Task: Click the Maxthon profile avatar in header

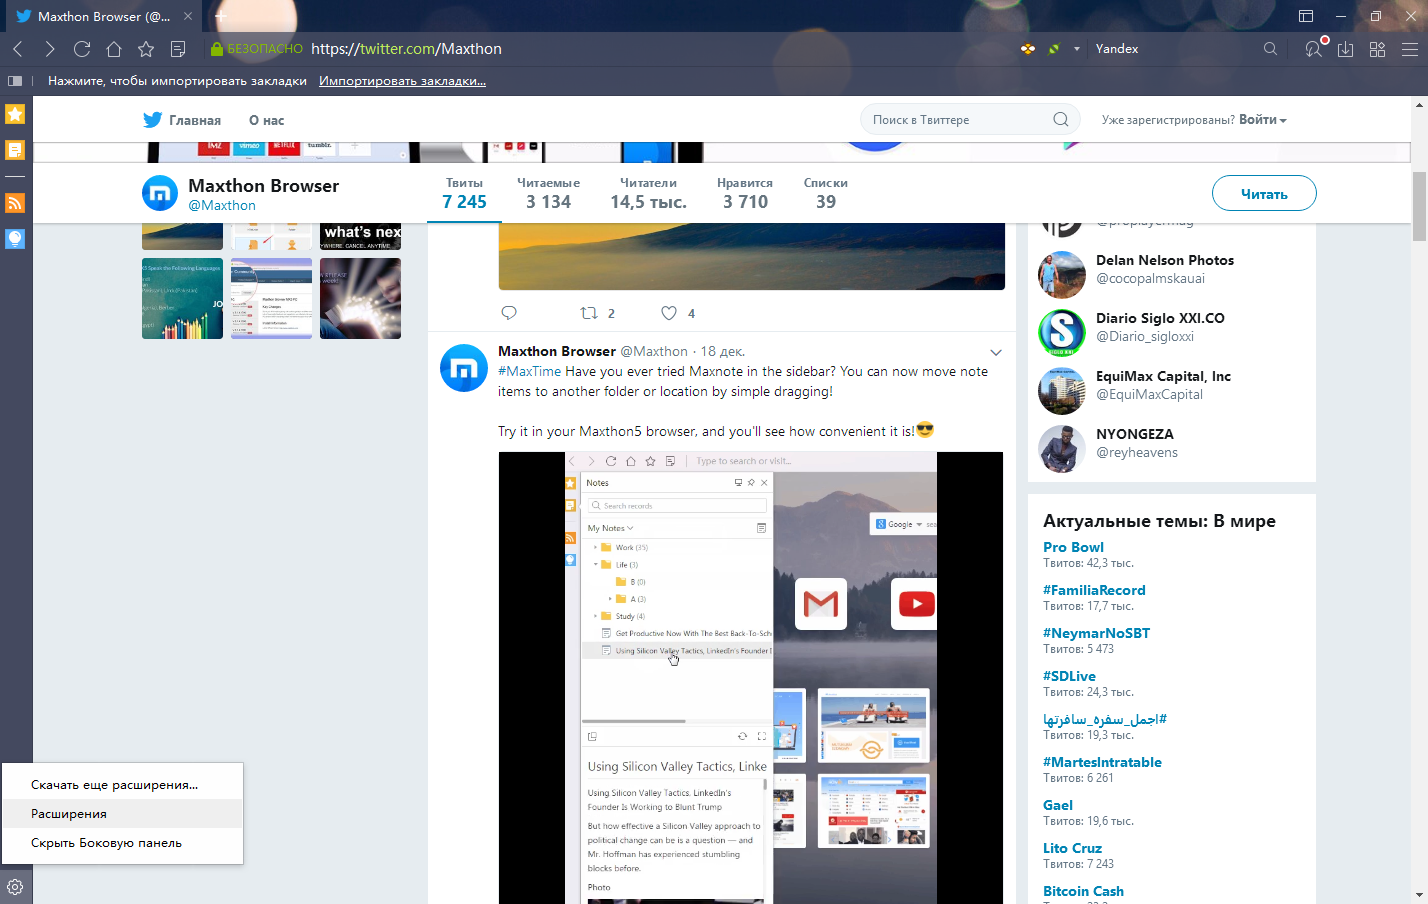Action: tap(160, 193)
